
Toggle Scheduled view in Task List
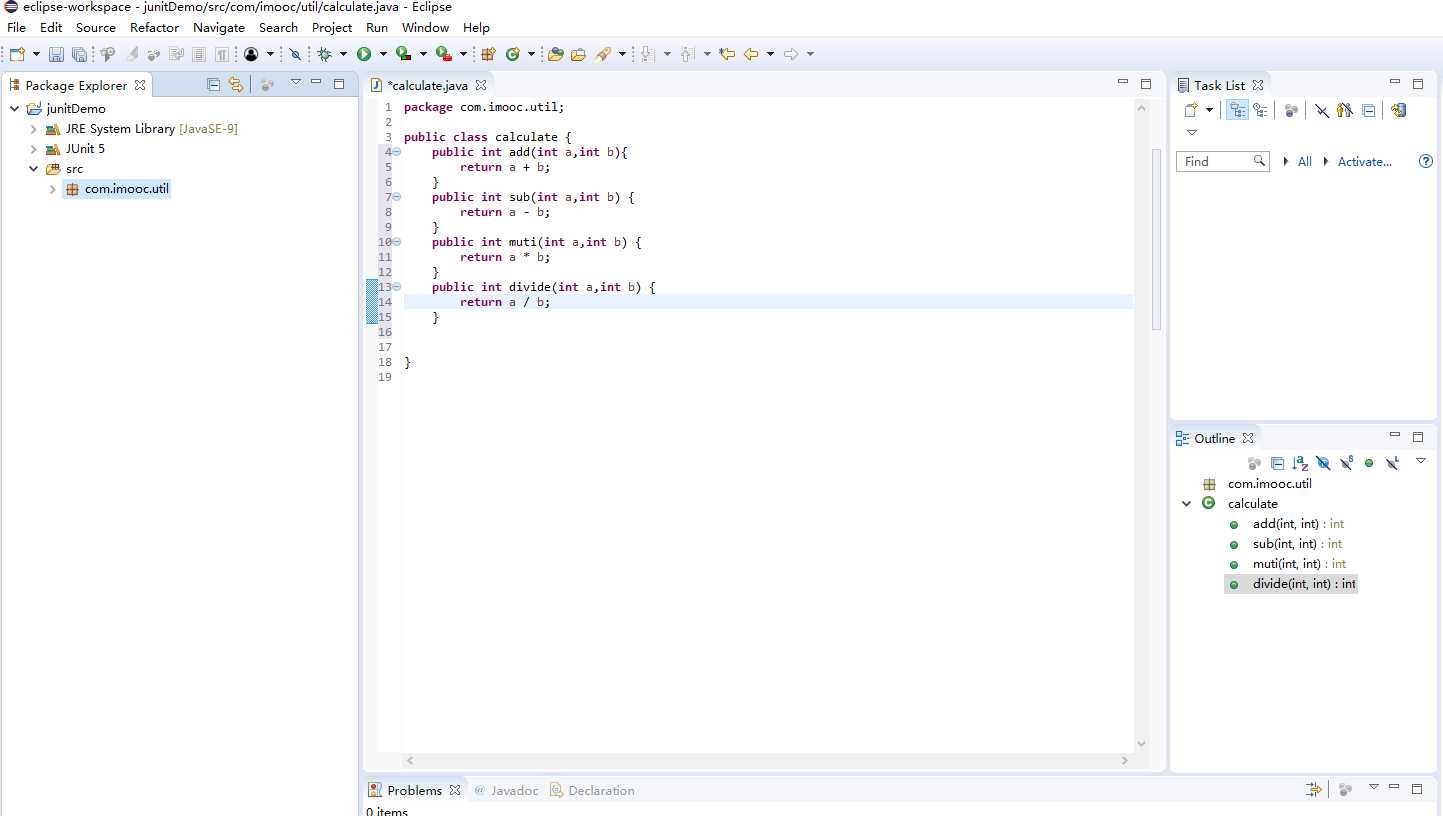click(x=1260, y=110)
